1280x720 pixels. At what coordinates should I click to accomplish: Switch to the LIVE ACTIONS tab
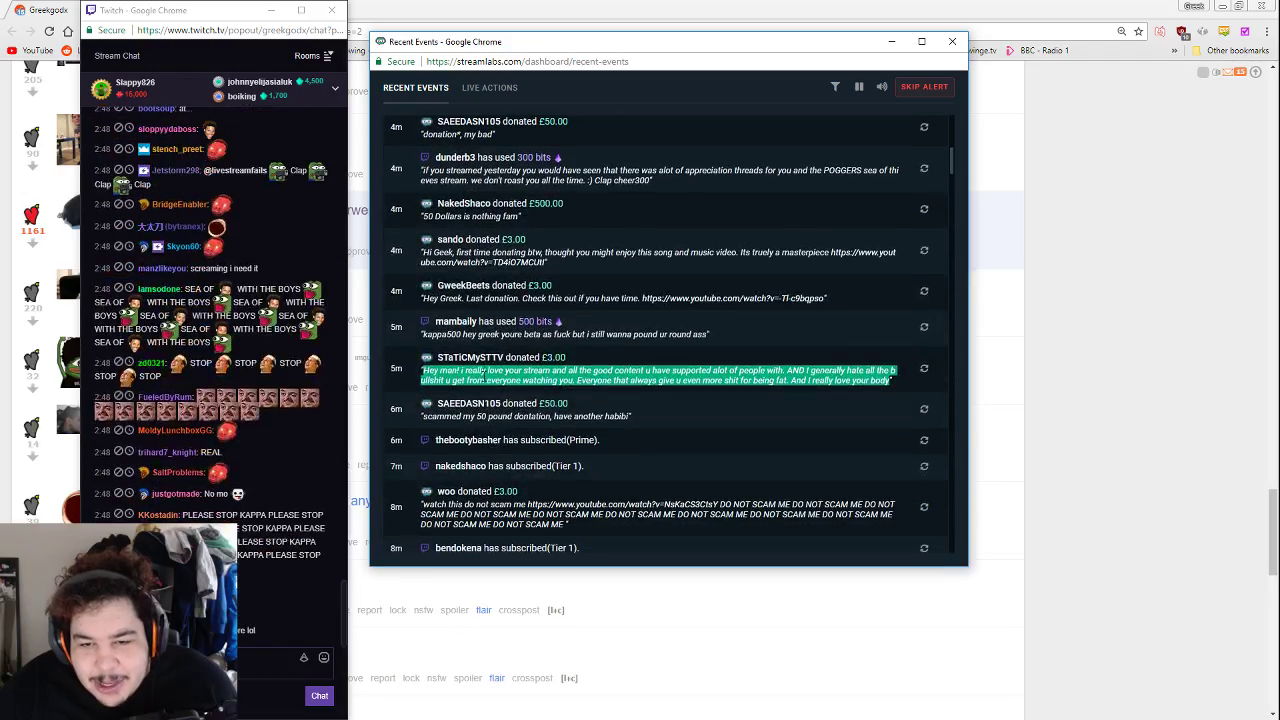click(490, 88)
